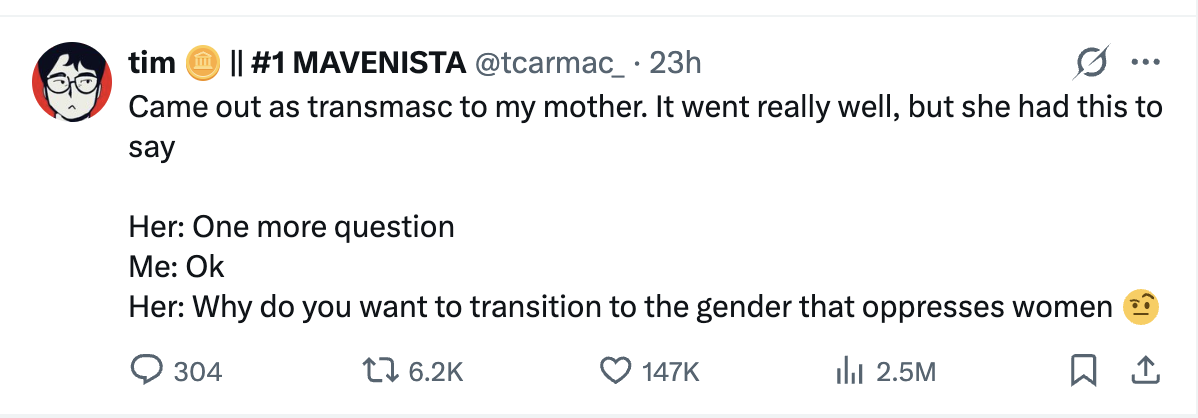Open the @tcarmac_ handle link
Image resolution: width=1198 pixels, height=418 pixels.
(x=549, y=64)
